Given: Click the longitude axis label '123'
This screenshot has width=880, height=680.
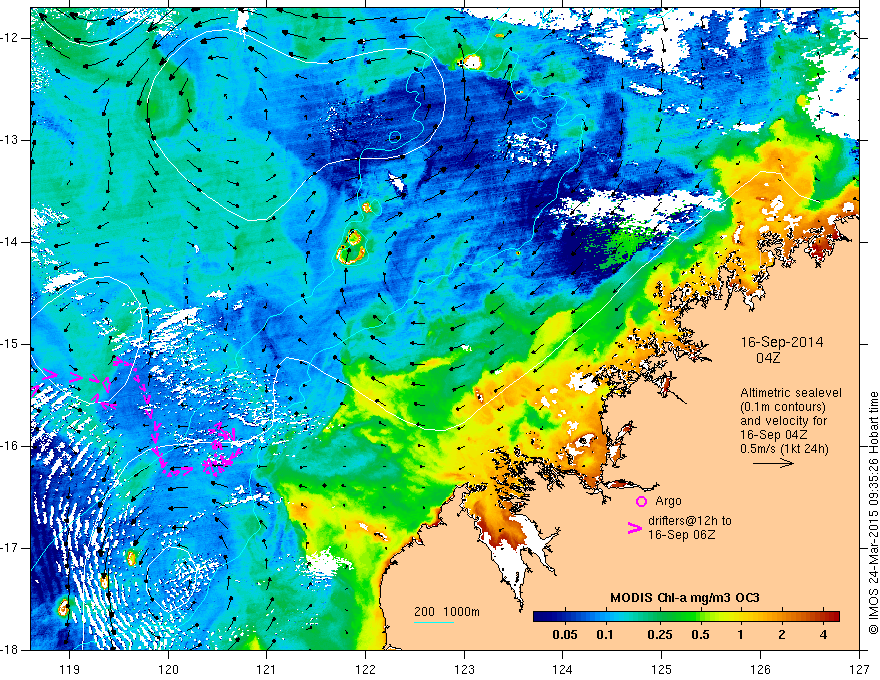Looking at the screenshot, I should pos(464,669).
